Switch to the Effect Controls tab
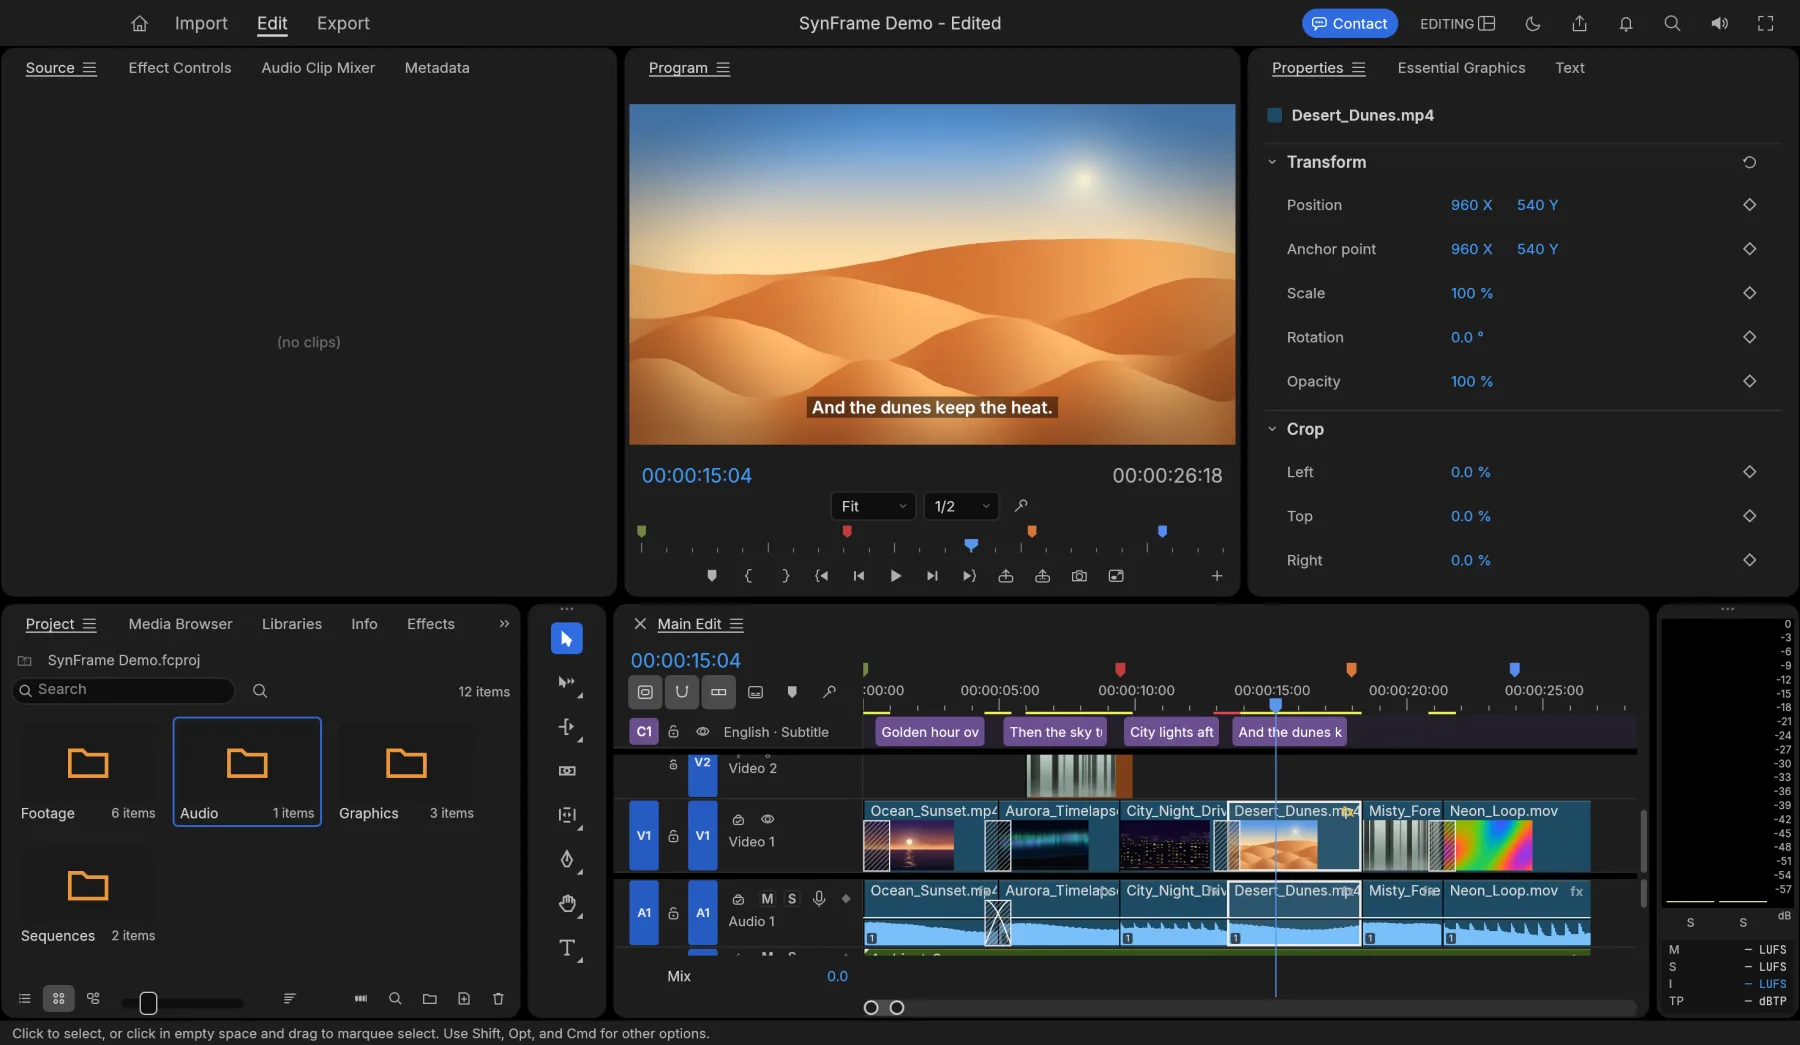This screenshot has width=1800, height=1045. pyautogui.click(x=180, y=68)
